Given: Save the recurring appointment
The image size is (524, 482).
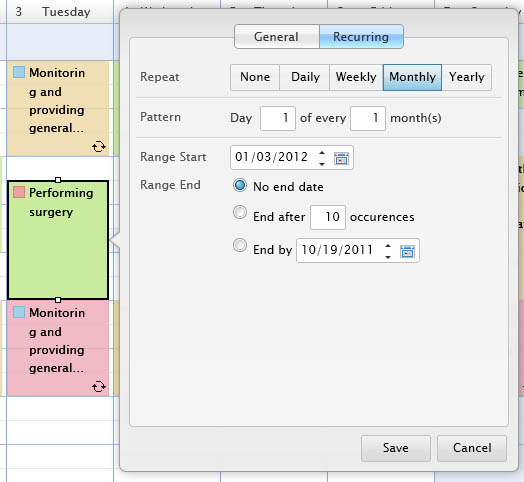Looking at the screenshot, I should click(x=396, y=448).
